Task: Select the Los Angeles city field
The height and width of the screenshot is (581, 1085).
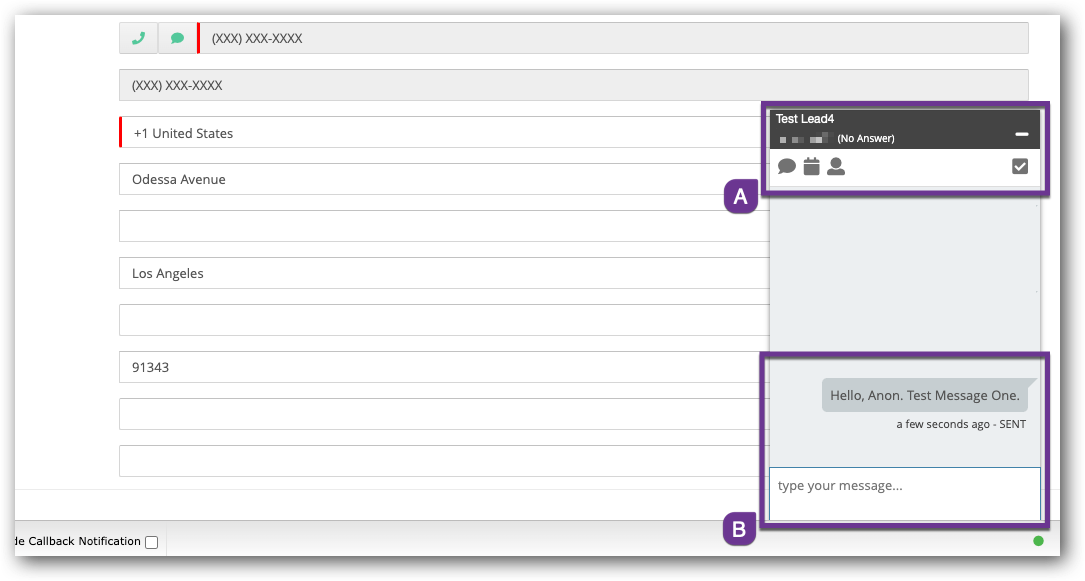Action: (400, 272)
